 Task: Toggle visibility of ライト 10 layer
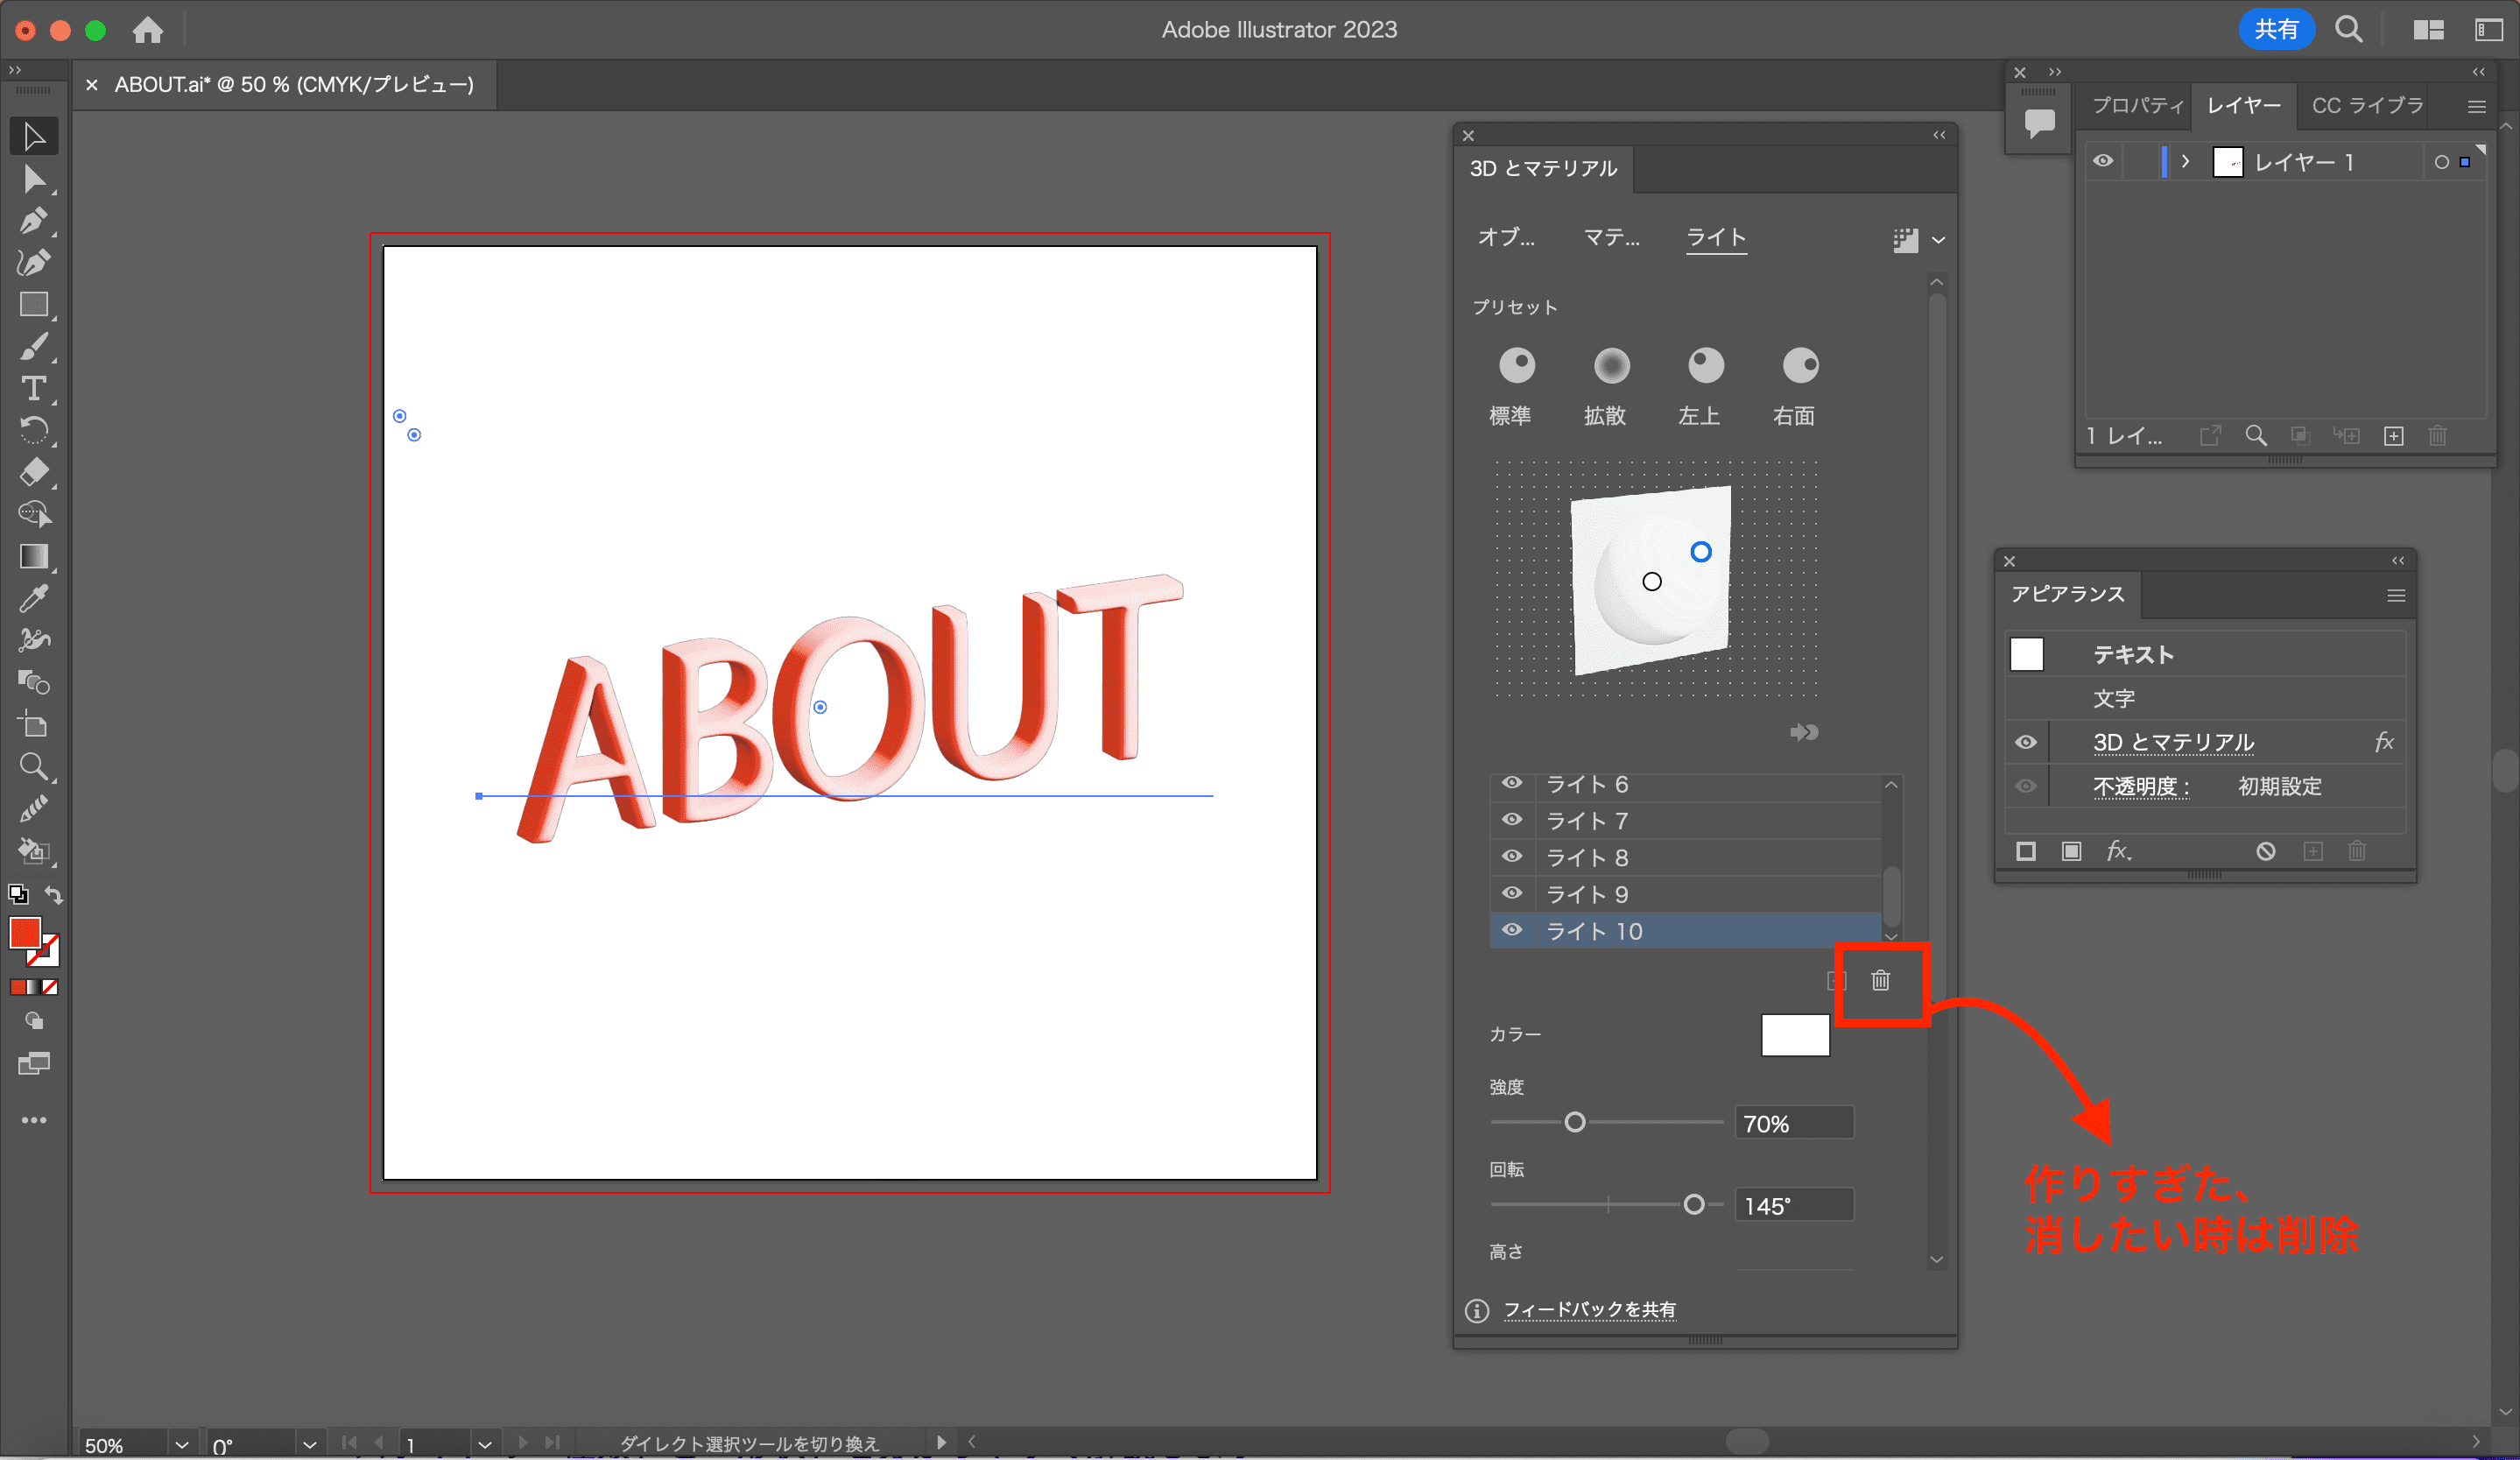[x=1510, y=930]
